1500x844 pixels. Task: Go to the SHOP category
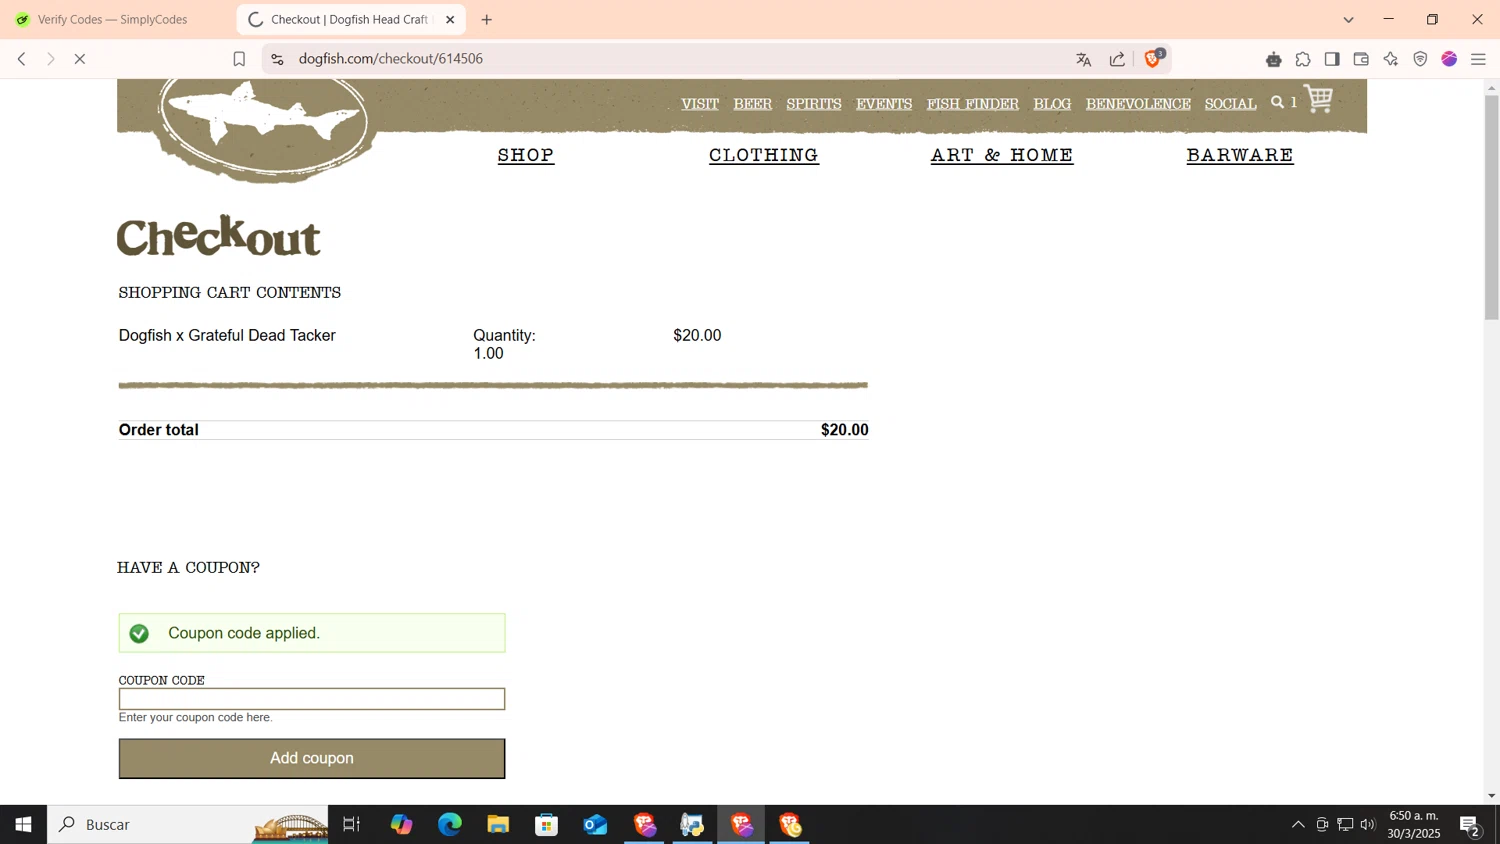pos(526,155)
